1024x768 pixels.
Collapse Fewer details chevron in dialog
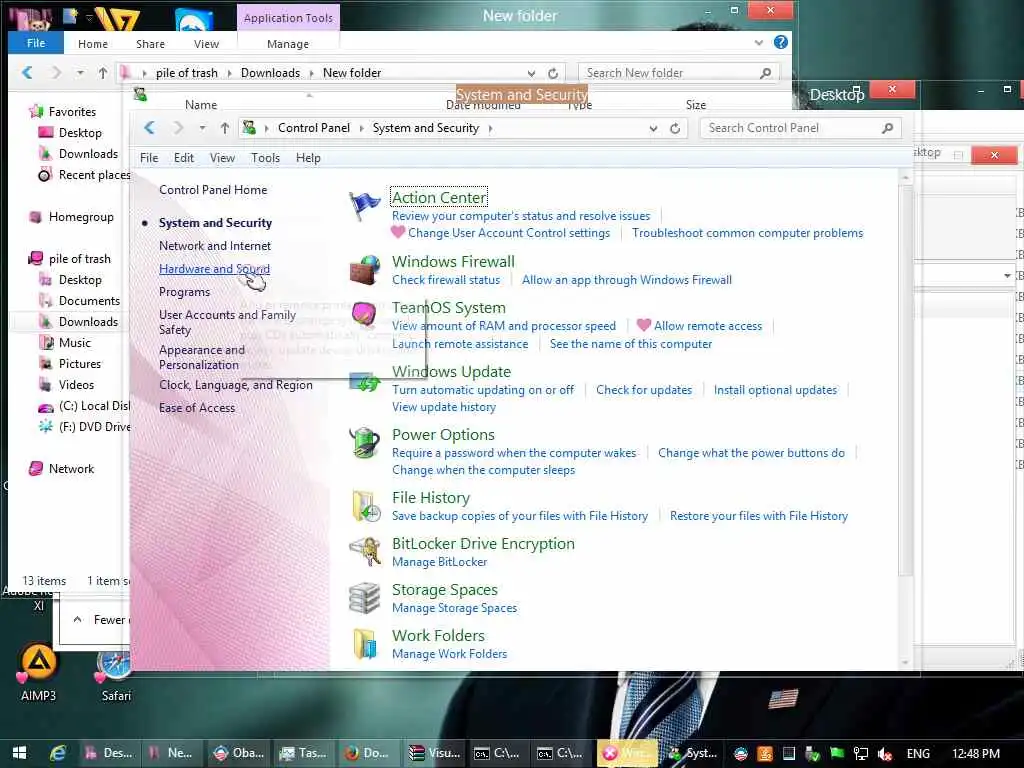click(78, 619)
